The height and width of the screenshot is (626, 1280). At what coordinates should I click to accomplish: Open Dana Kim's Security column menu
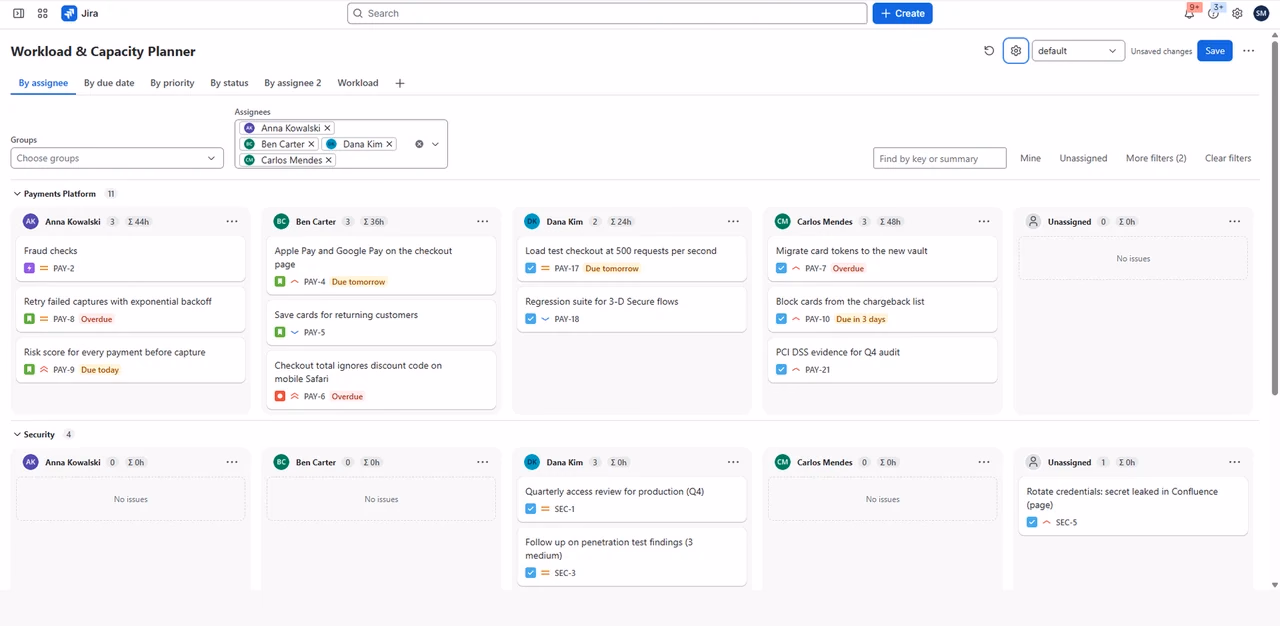pos(733,462)
